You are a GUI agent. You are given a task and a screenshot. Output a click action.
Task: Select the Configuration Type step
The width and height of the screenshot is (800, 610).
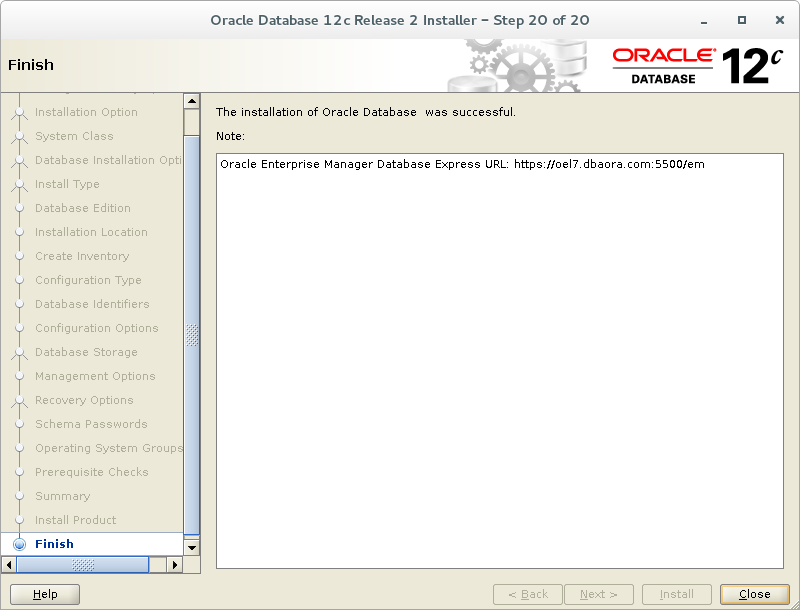coord(88,281)
